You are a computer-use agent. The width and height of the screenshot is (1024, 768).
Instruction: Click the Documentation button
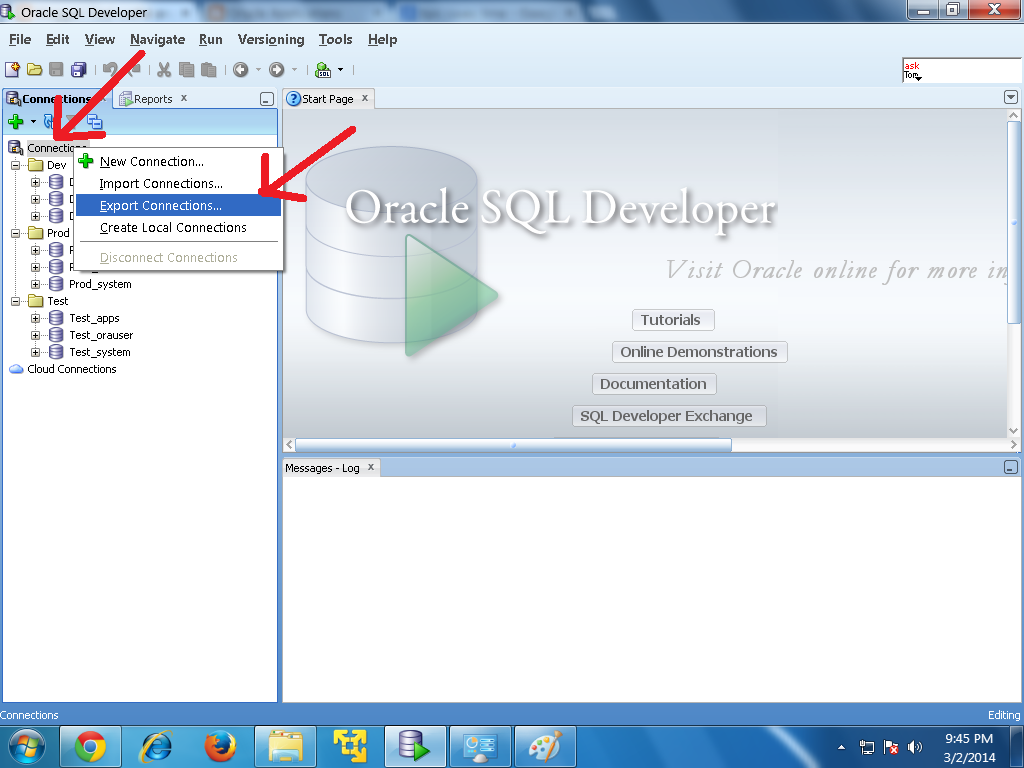tap(654, 384)
